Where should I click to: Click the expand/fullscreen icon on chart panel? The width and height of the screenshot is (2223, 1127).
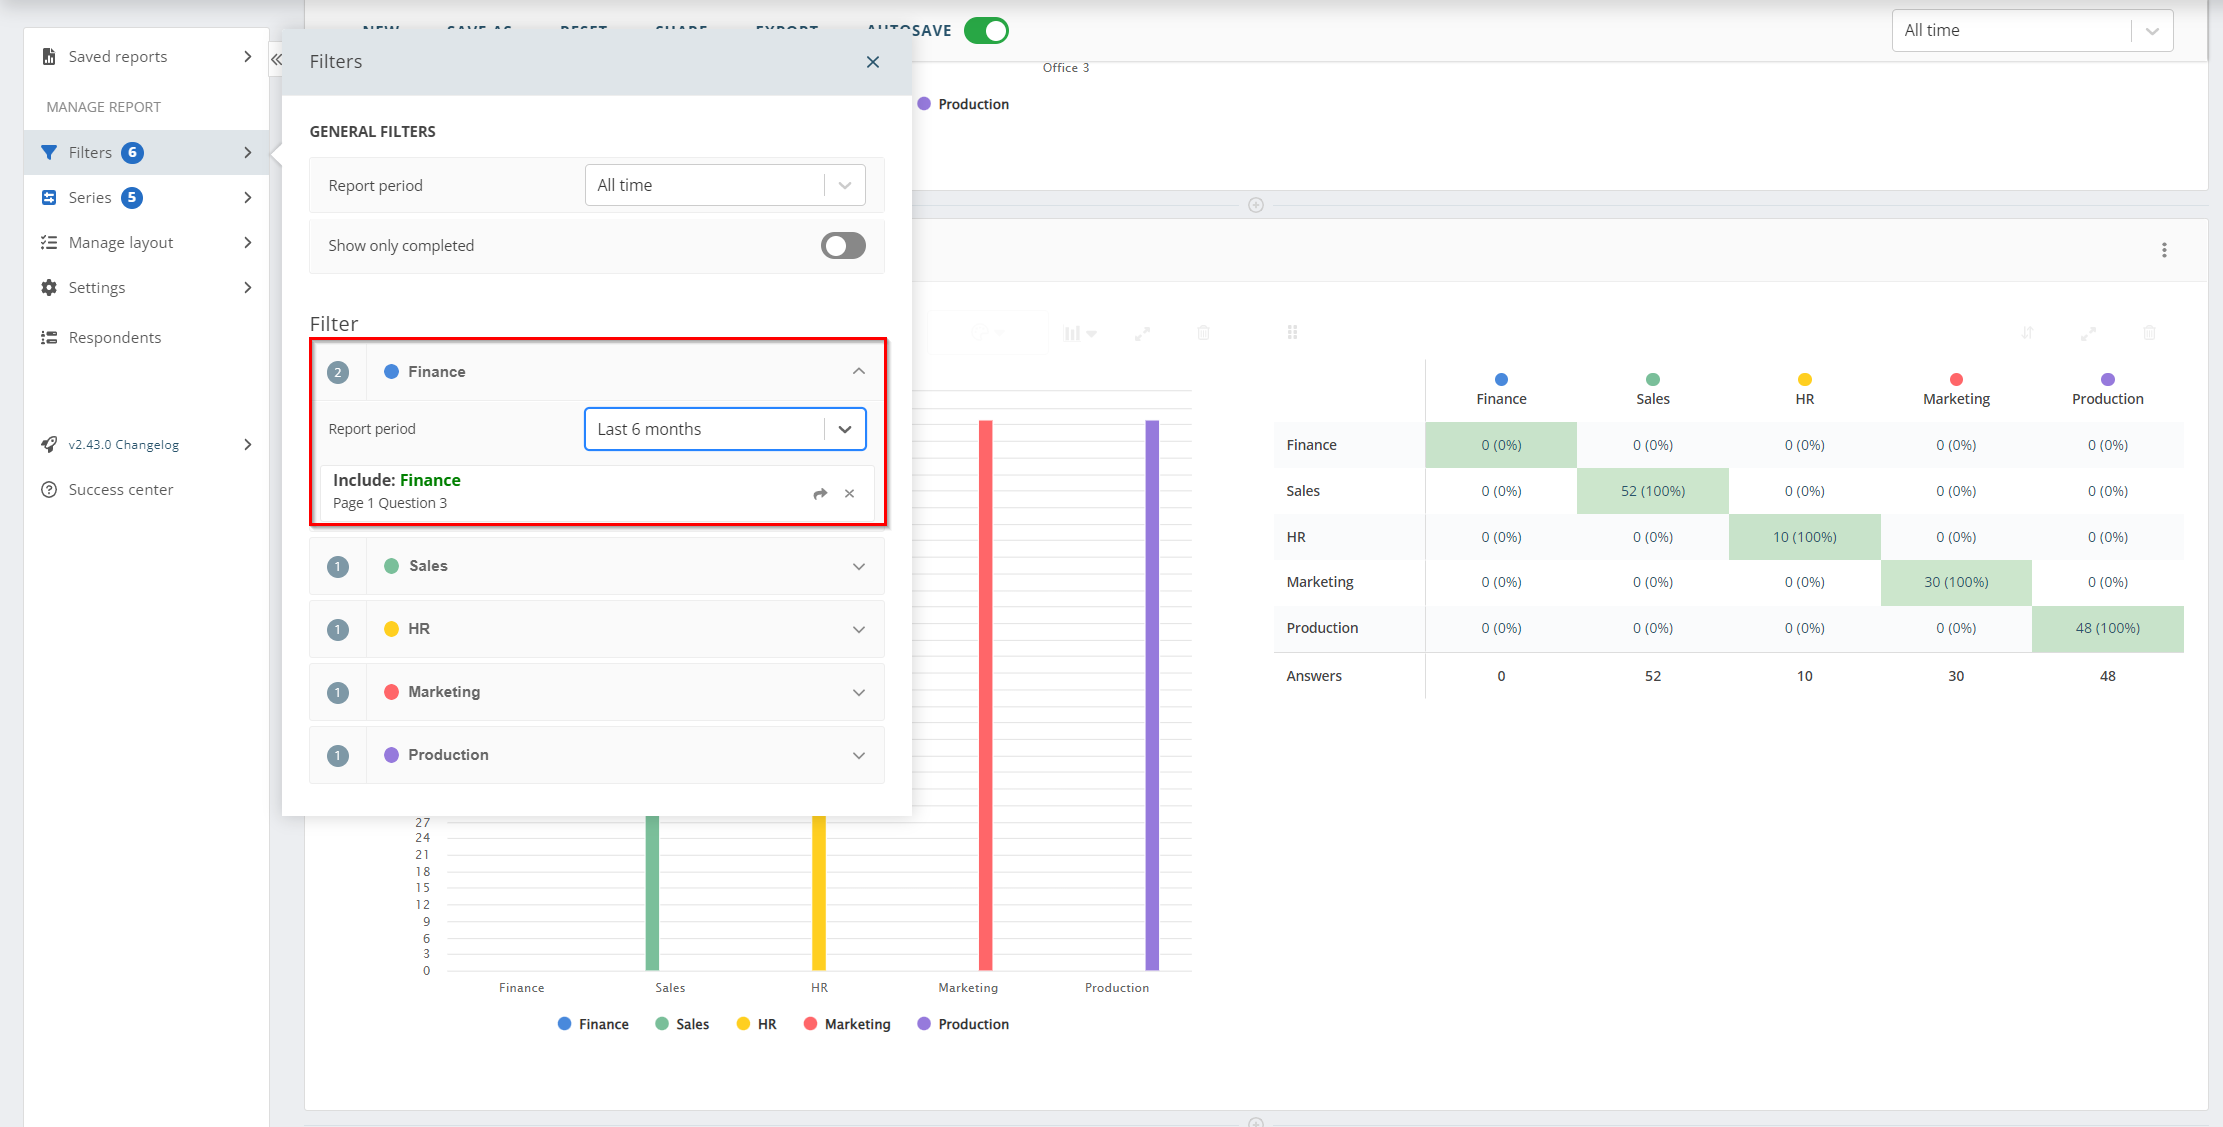tap(1144, 334)
